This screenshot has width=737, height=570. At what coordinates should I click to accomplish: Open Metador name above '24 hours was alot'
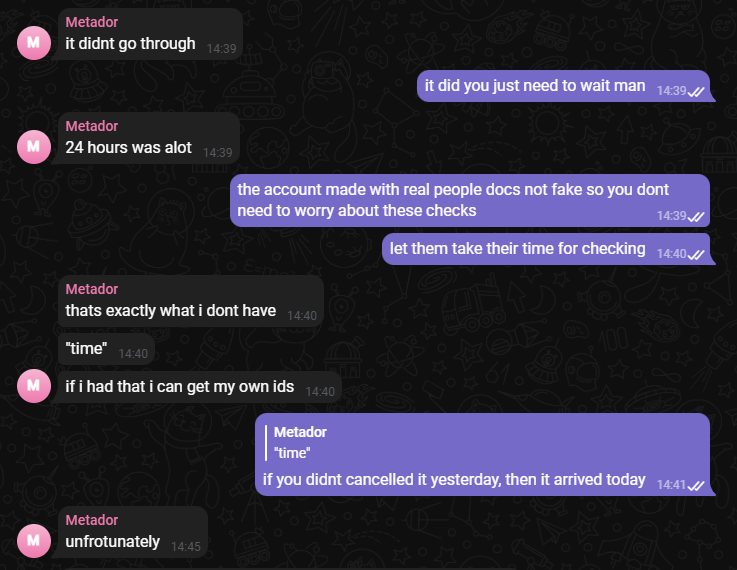[92, 126]
